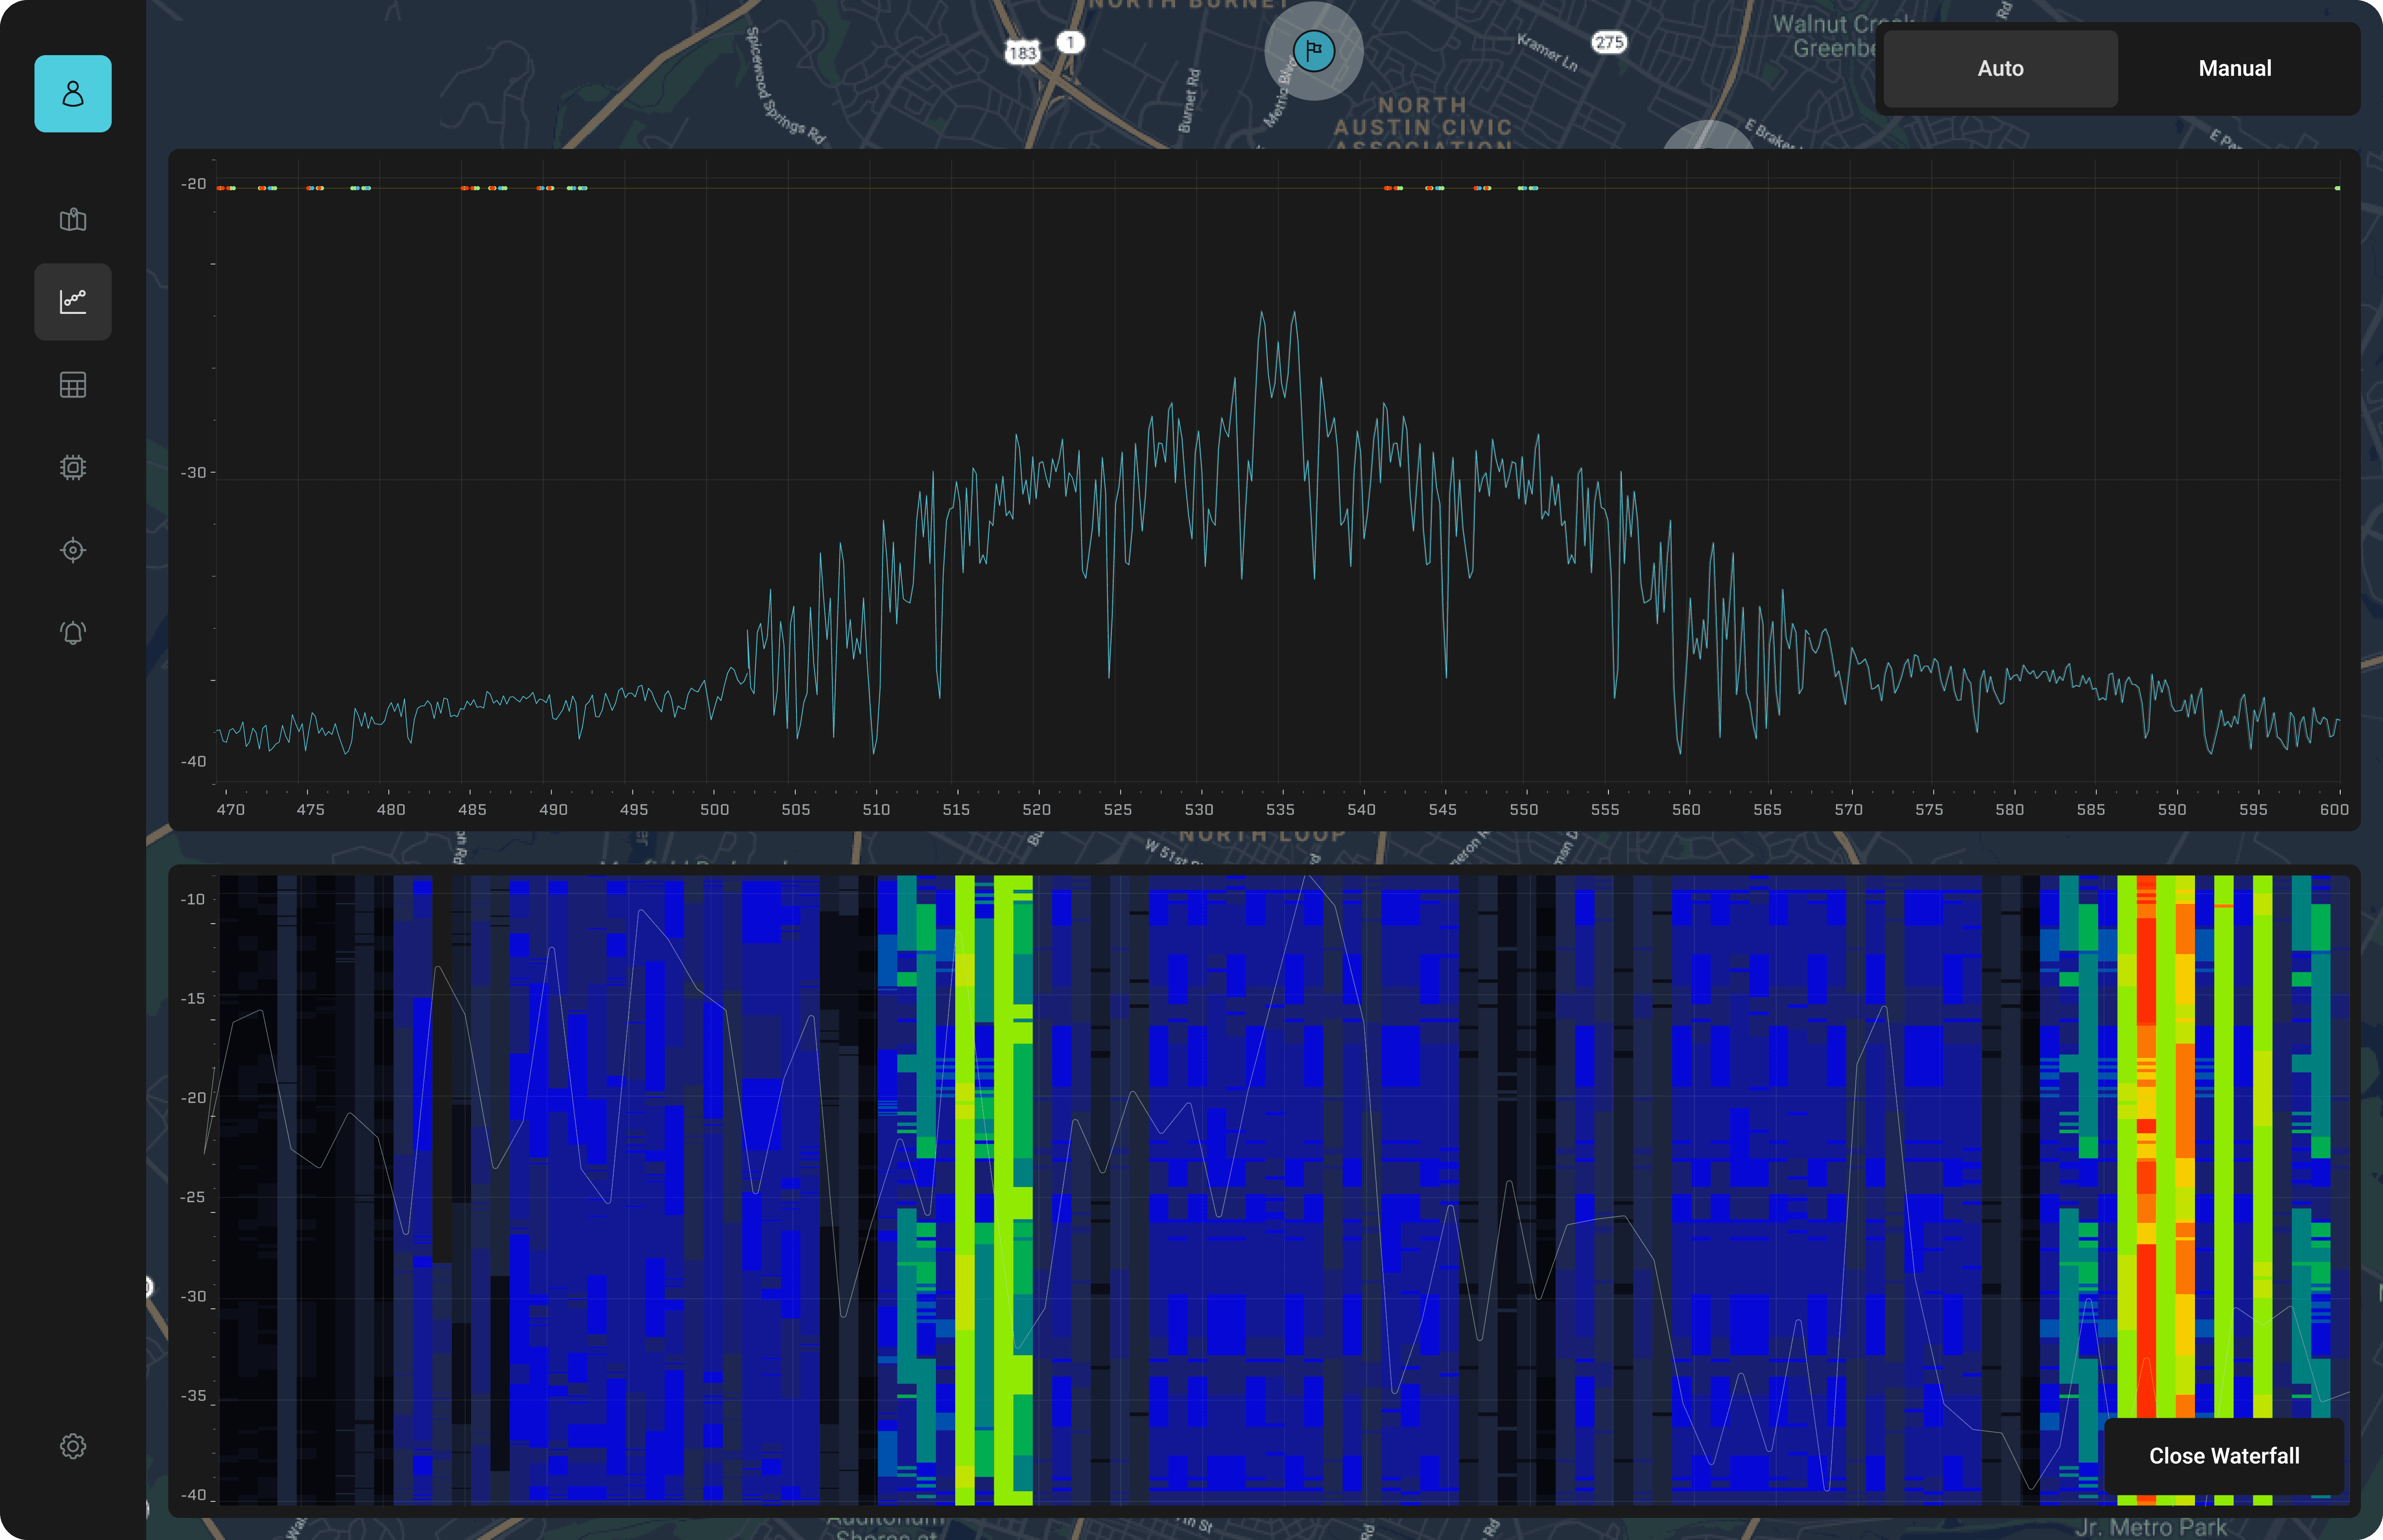
Task: Click the chip hardware icon in sidebar
Action: [73, 467]
